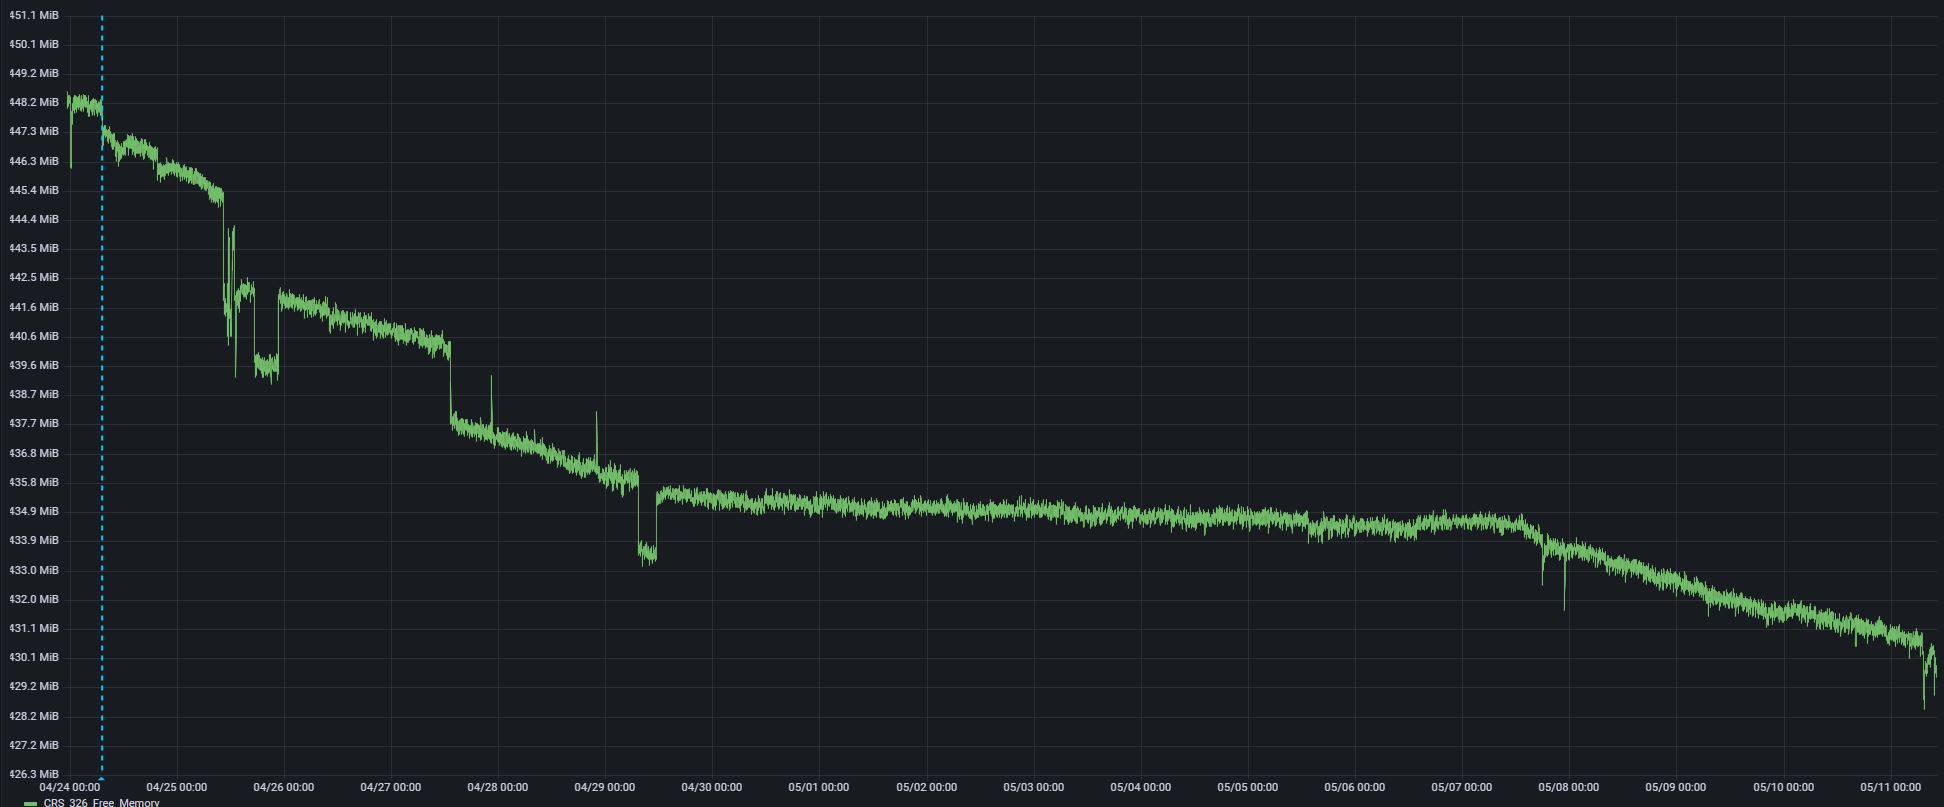Click the 04/25 00:00 time axis label
This screenshot has width=1944, height=807.
tap(176, 787)
